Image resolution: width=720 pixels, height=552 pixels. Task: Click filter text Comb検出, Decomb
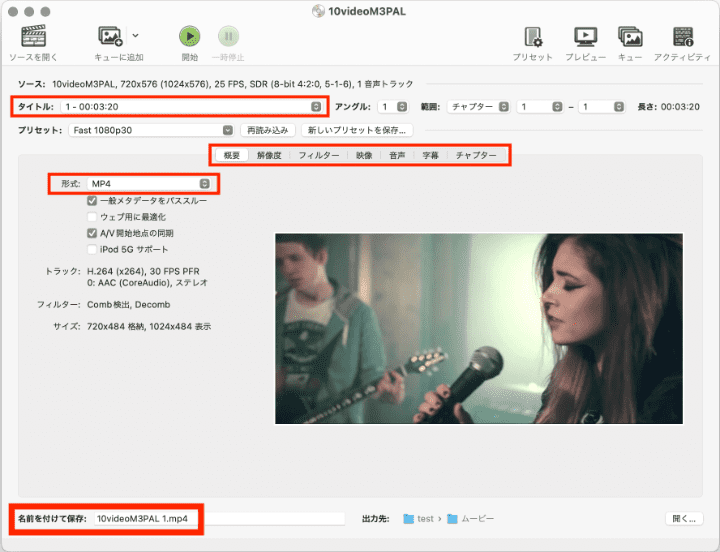(129, 304)
